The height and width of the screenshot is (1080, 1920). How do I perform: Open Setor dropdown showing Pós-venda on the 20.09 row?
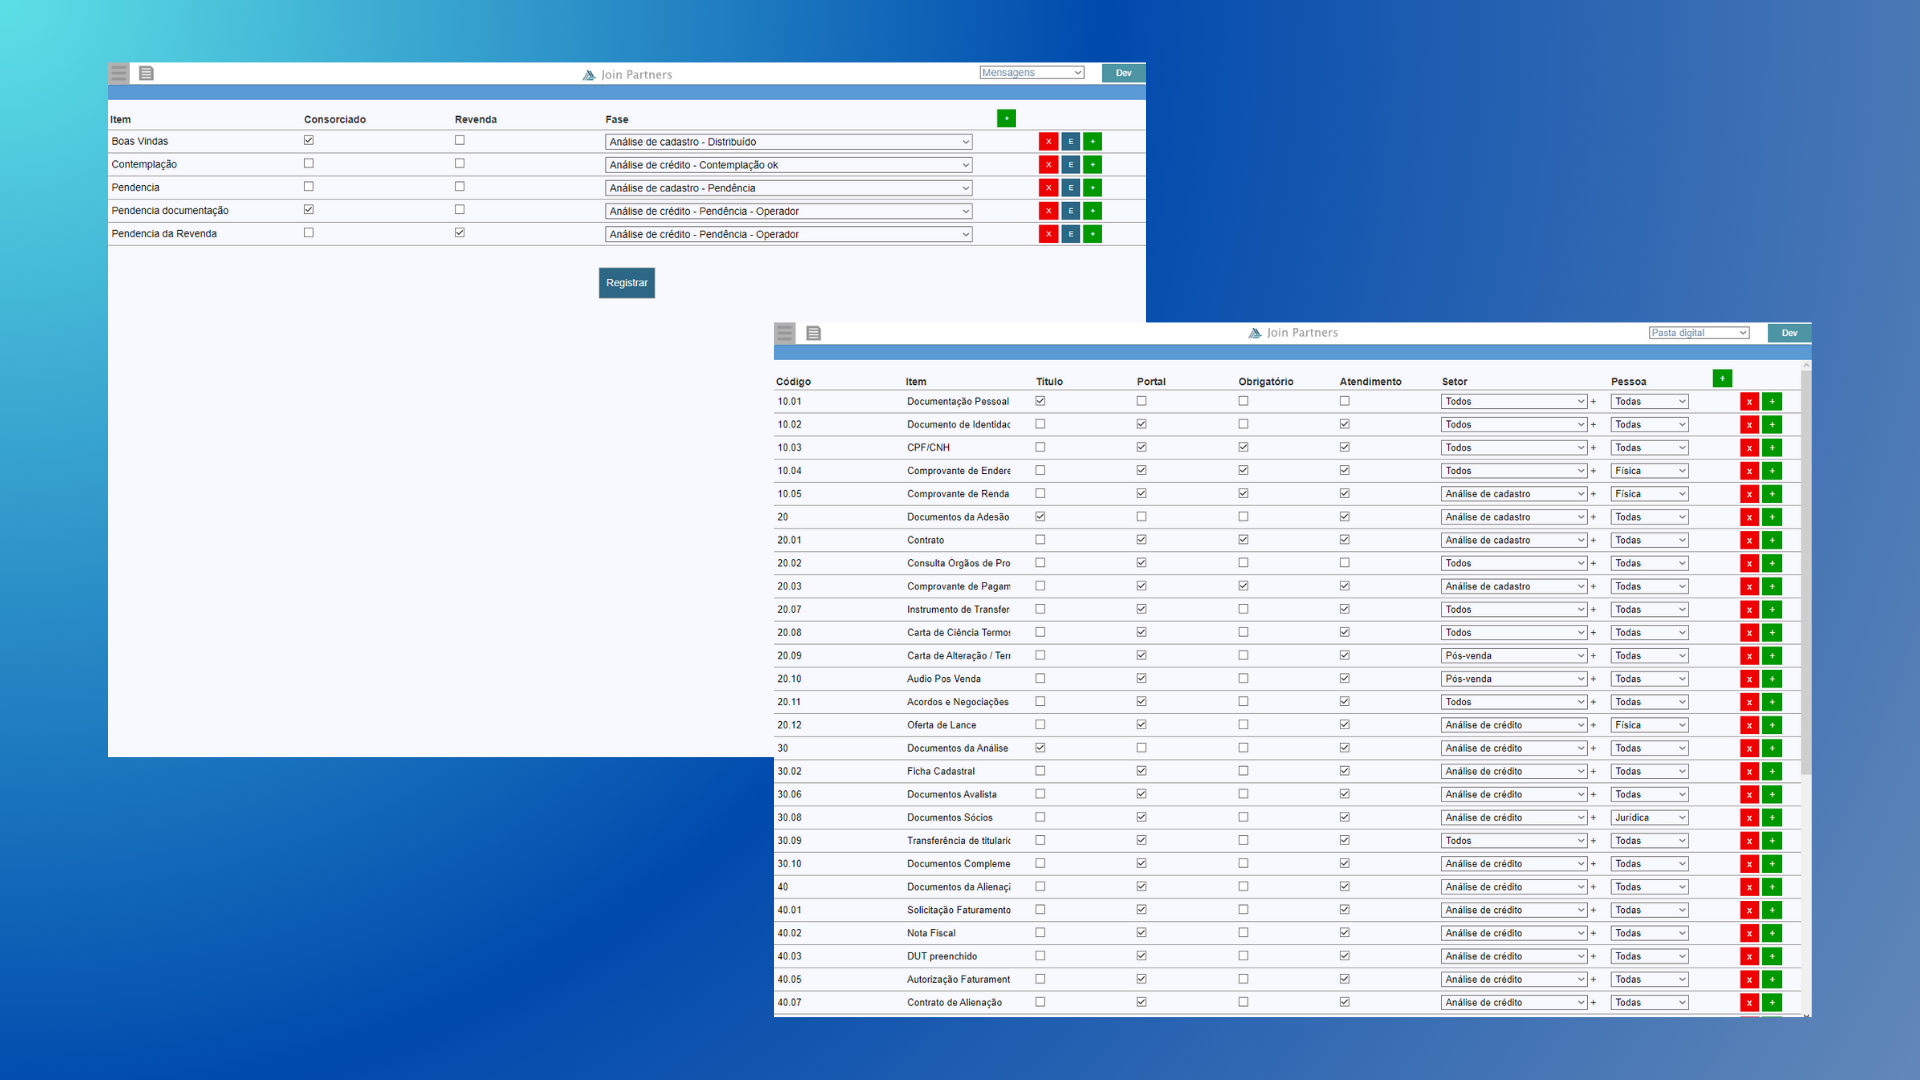point(1514,656)
